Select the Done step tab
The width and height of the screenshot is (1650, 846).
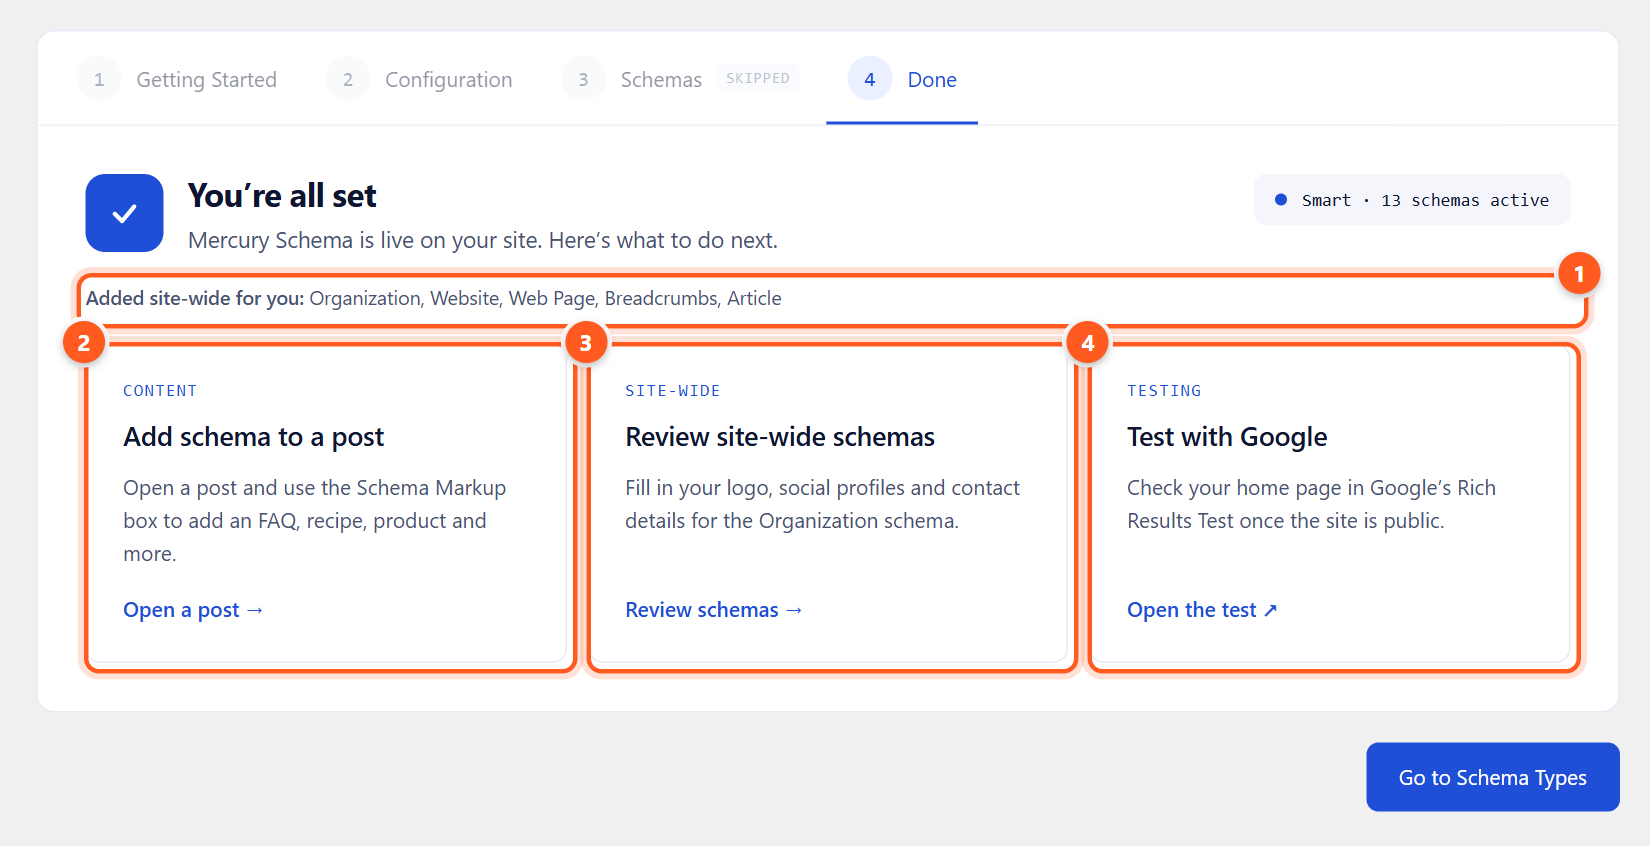[x=902, y=79]
